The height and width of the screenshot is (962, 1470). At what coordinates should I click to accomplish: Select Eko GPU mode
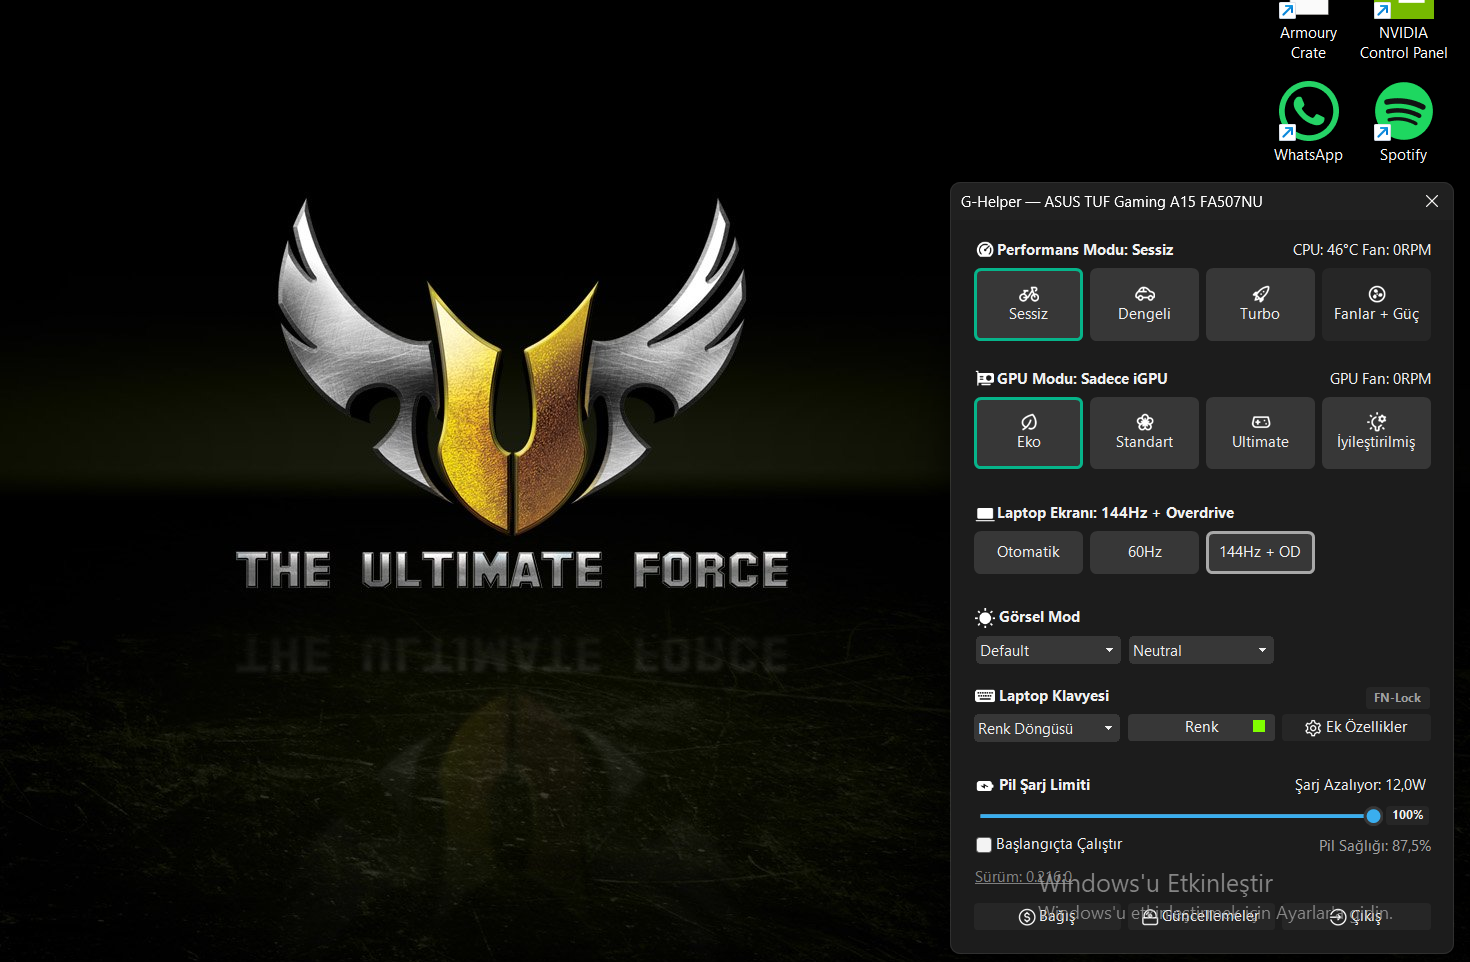click(x=1028, y=433)
